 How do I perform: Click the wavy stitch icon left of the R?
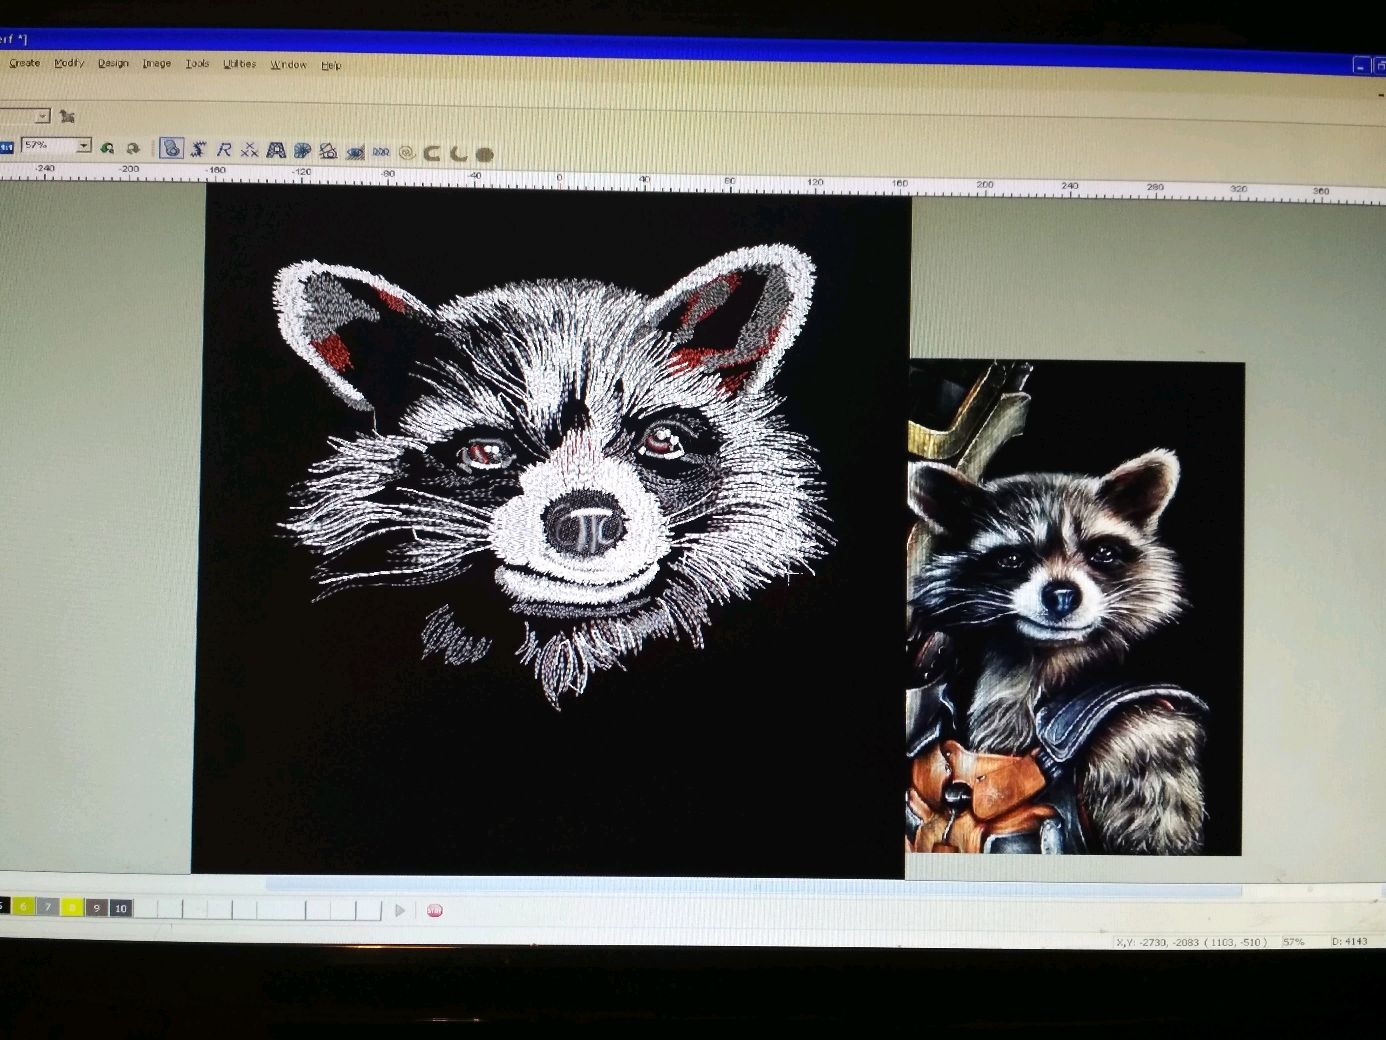(198, 149)
